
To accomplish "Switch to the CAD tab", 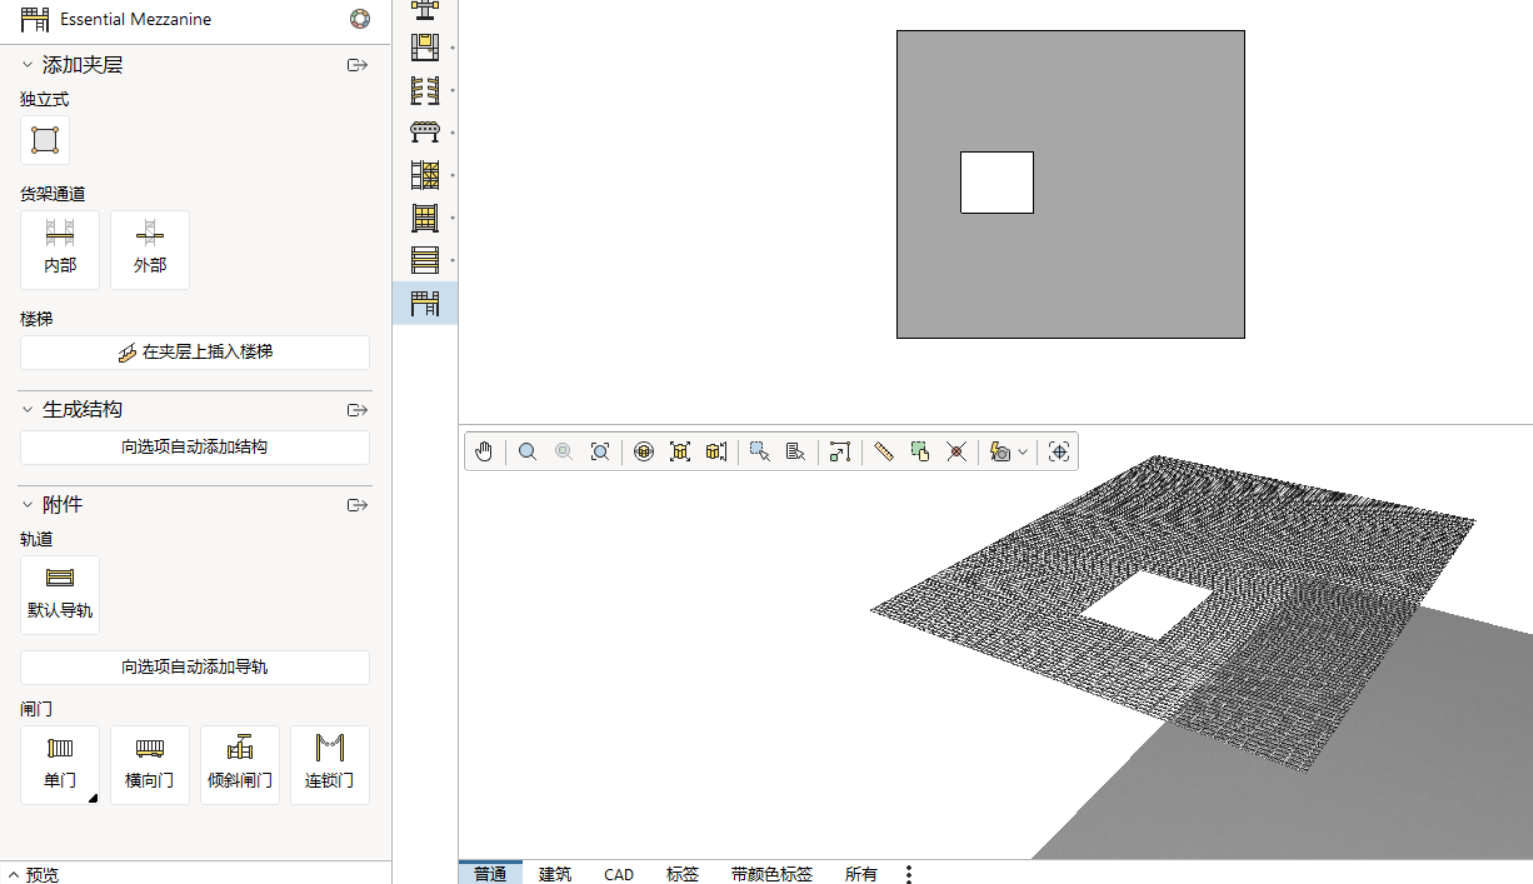I will (619, 874).
